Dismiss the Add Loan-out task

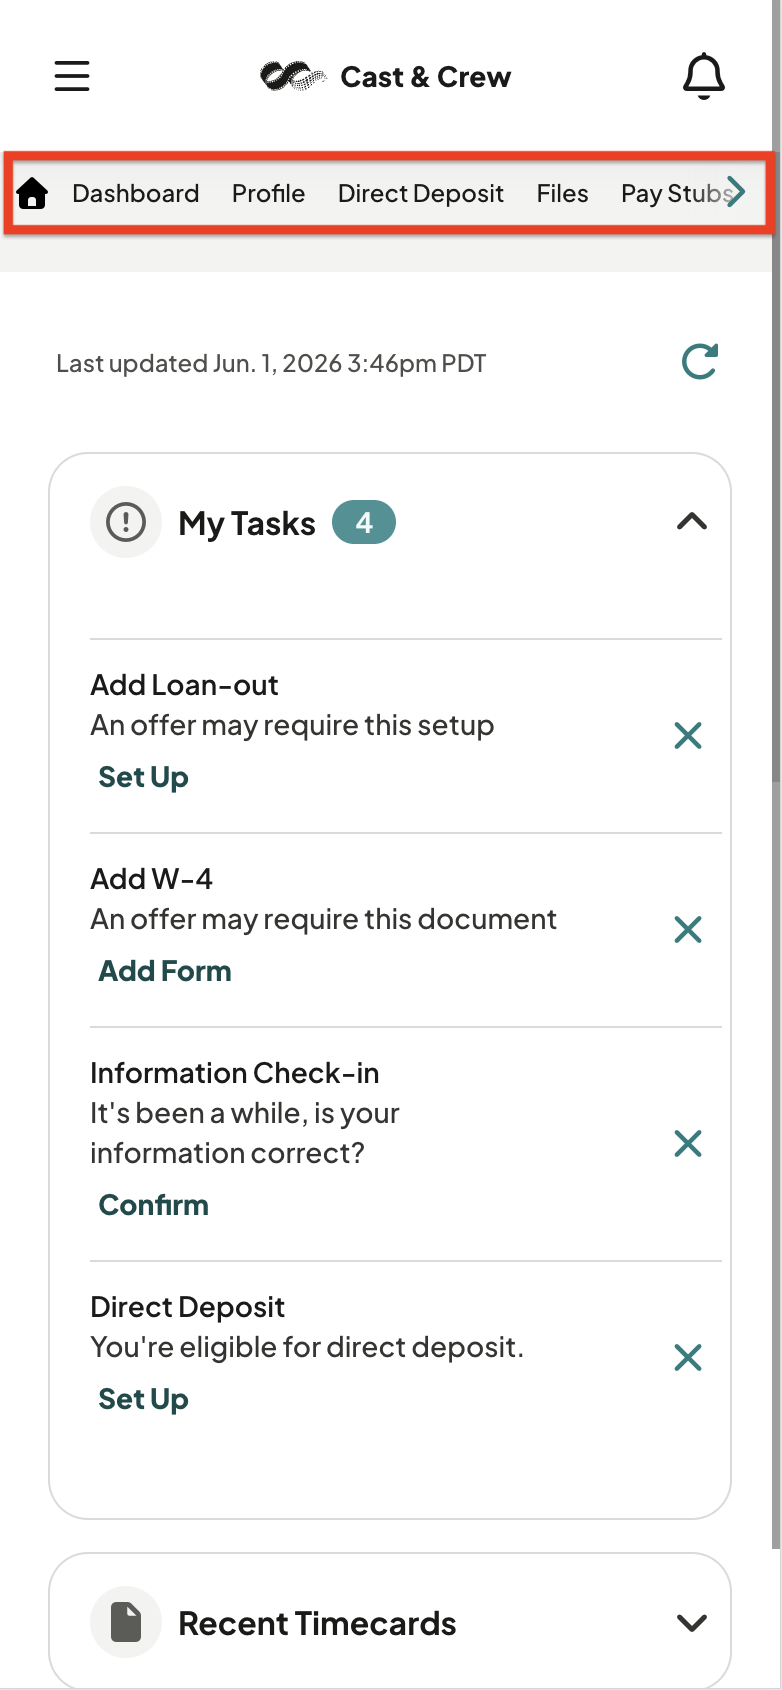[x=688, y=736]
